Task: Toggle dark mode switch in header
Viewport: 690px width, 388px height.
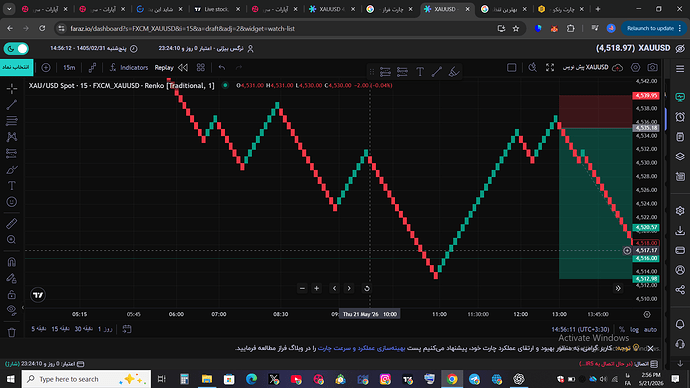Action: coord(16,48)
